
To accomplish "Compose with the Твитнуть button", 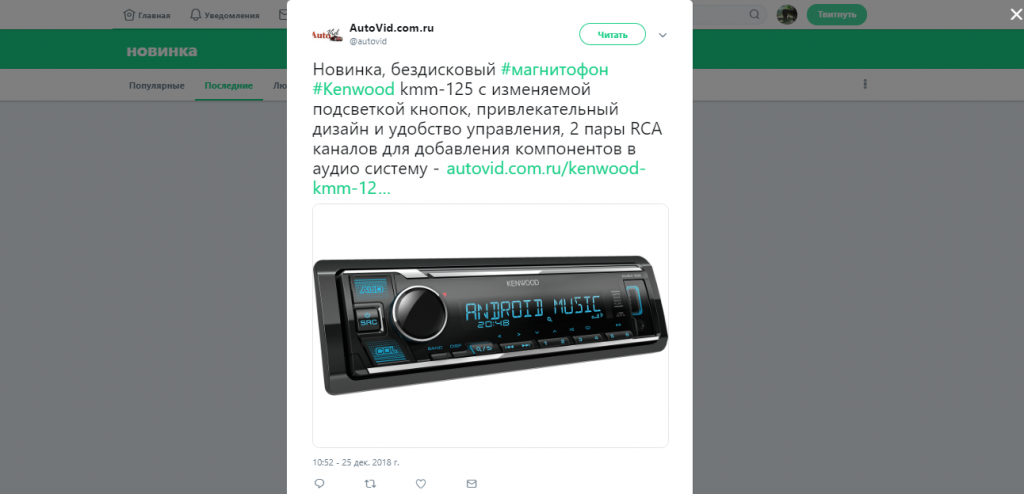I will (x=837, y=14).
